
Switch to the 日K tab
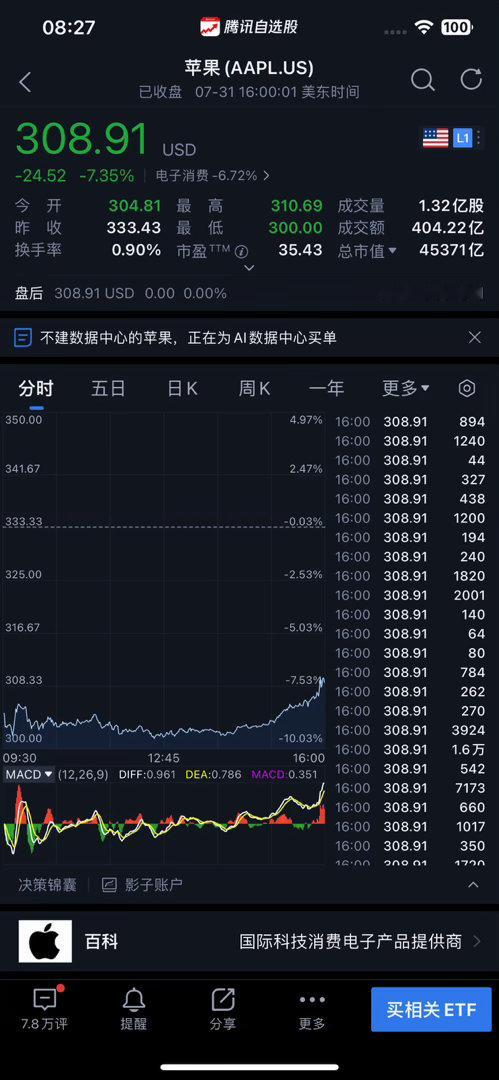(182, 388)
